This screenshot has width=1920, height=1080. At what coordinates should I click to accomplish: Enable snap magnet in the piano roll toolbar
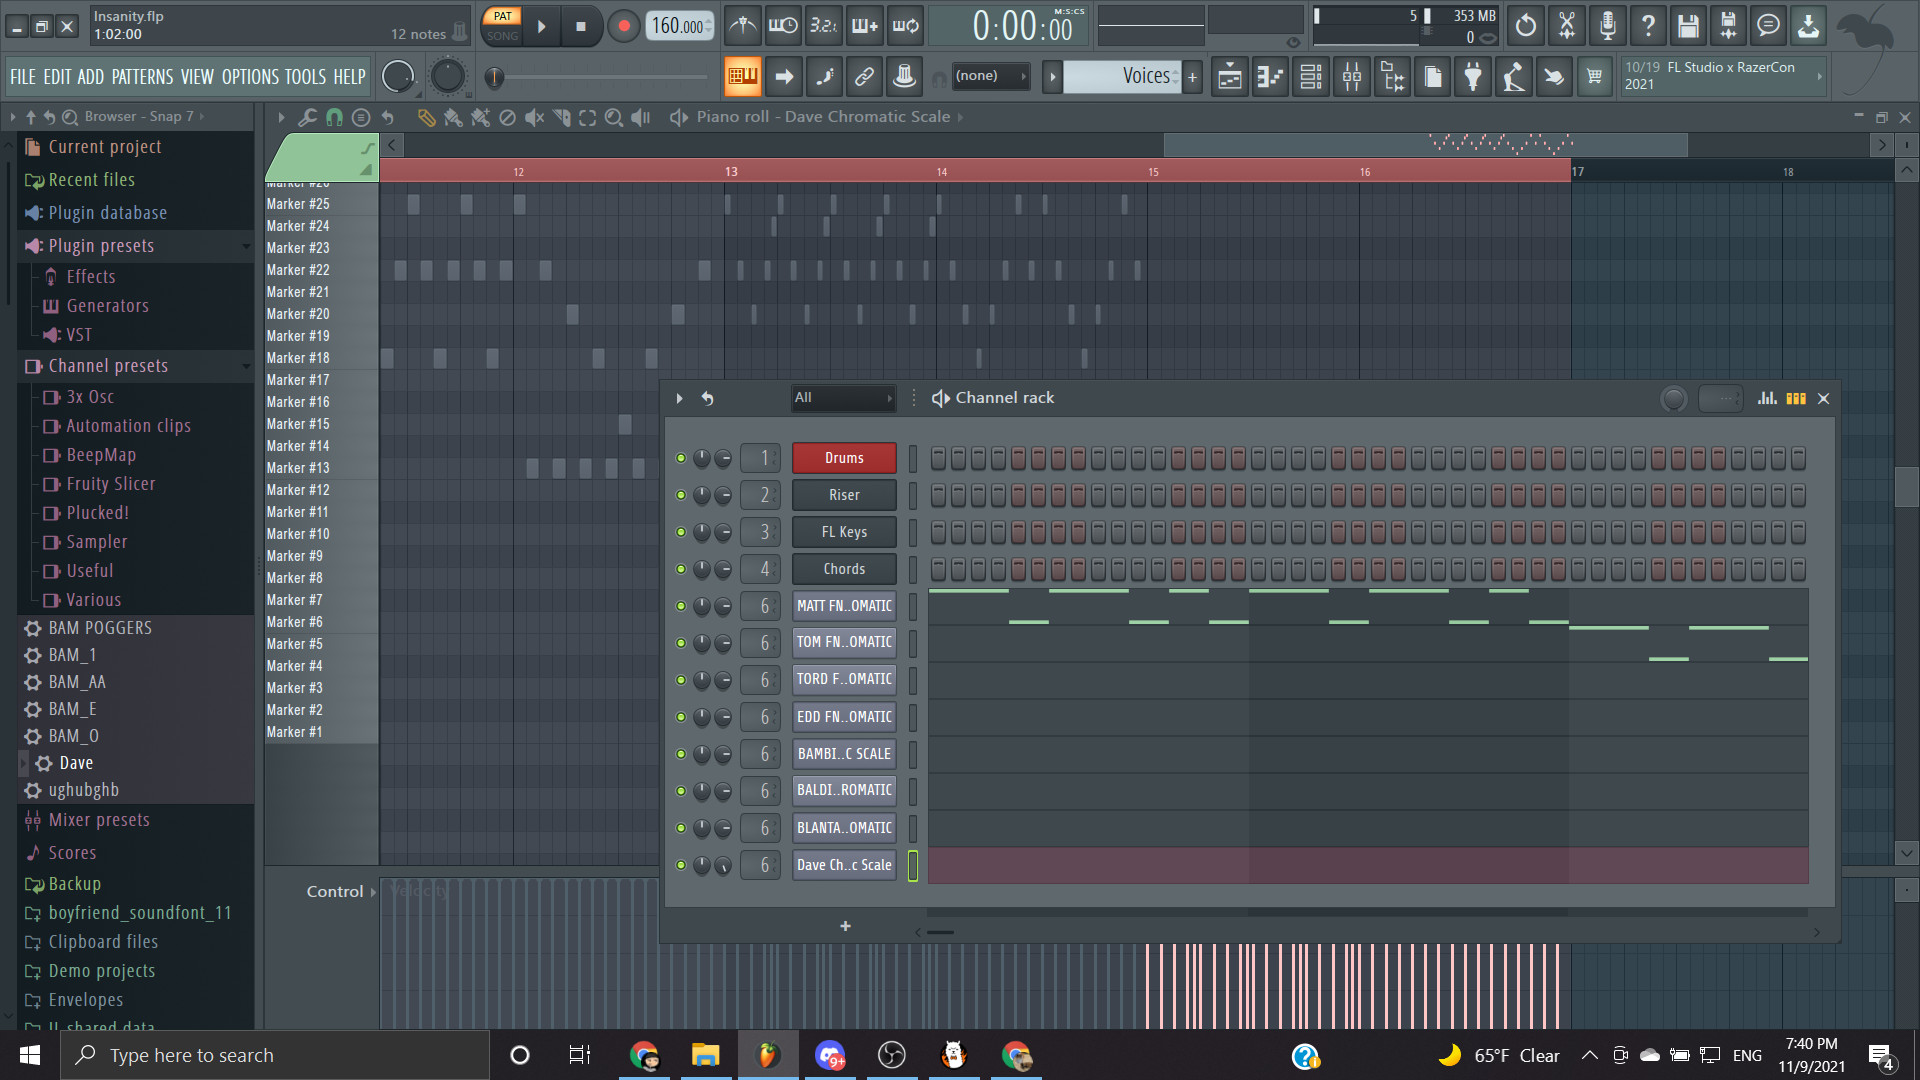[x=334, y=118]
